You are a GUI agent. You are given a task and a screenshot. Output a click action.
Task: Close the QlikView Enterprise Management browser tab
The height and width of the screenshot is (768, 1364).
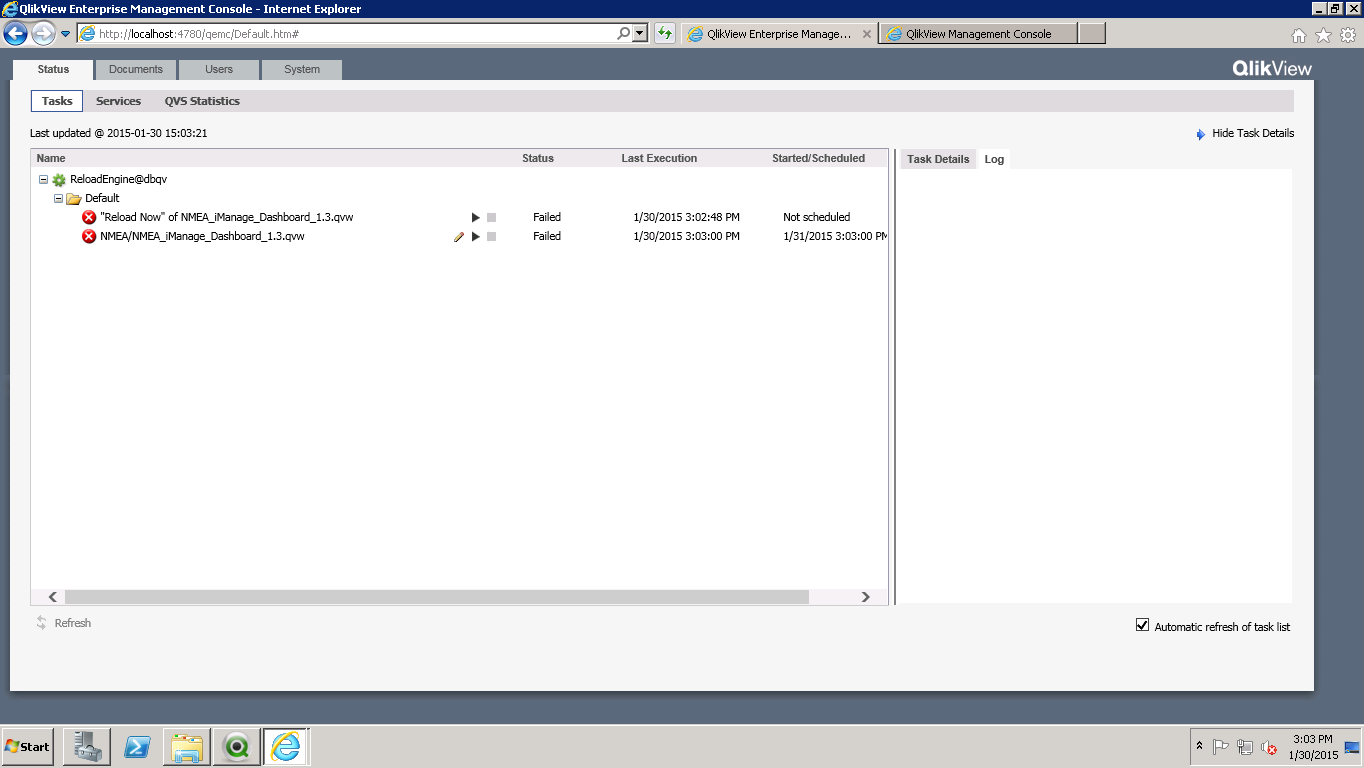click(867, 34)
